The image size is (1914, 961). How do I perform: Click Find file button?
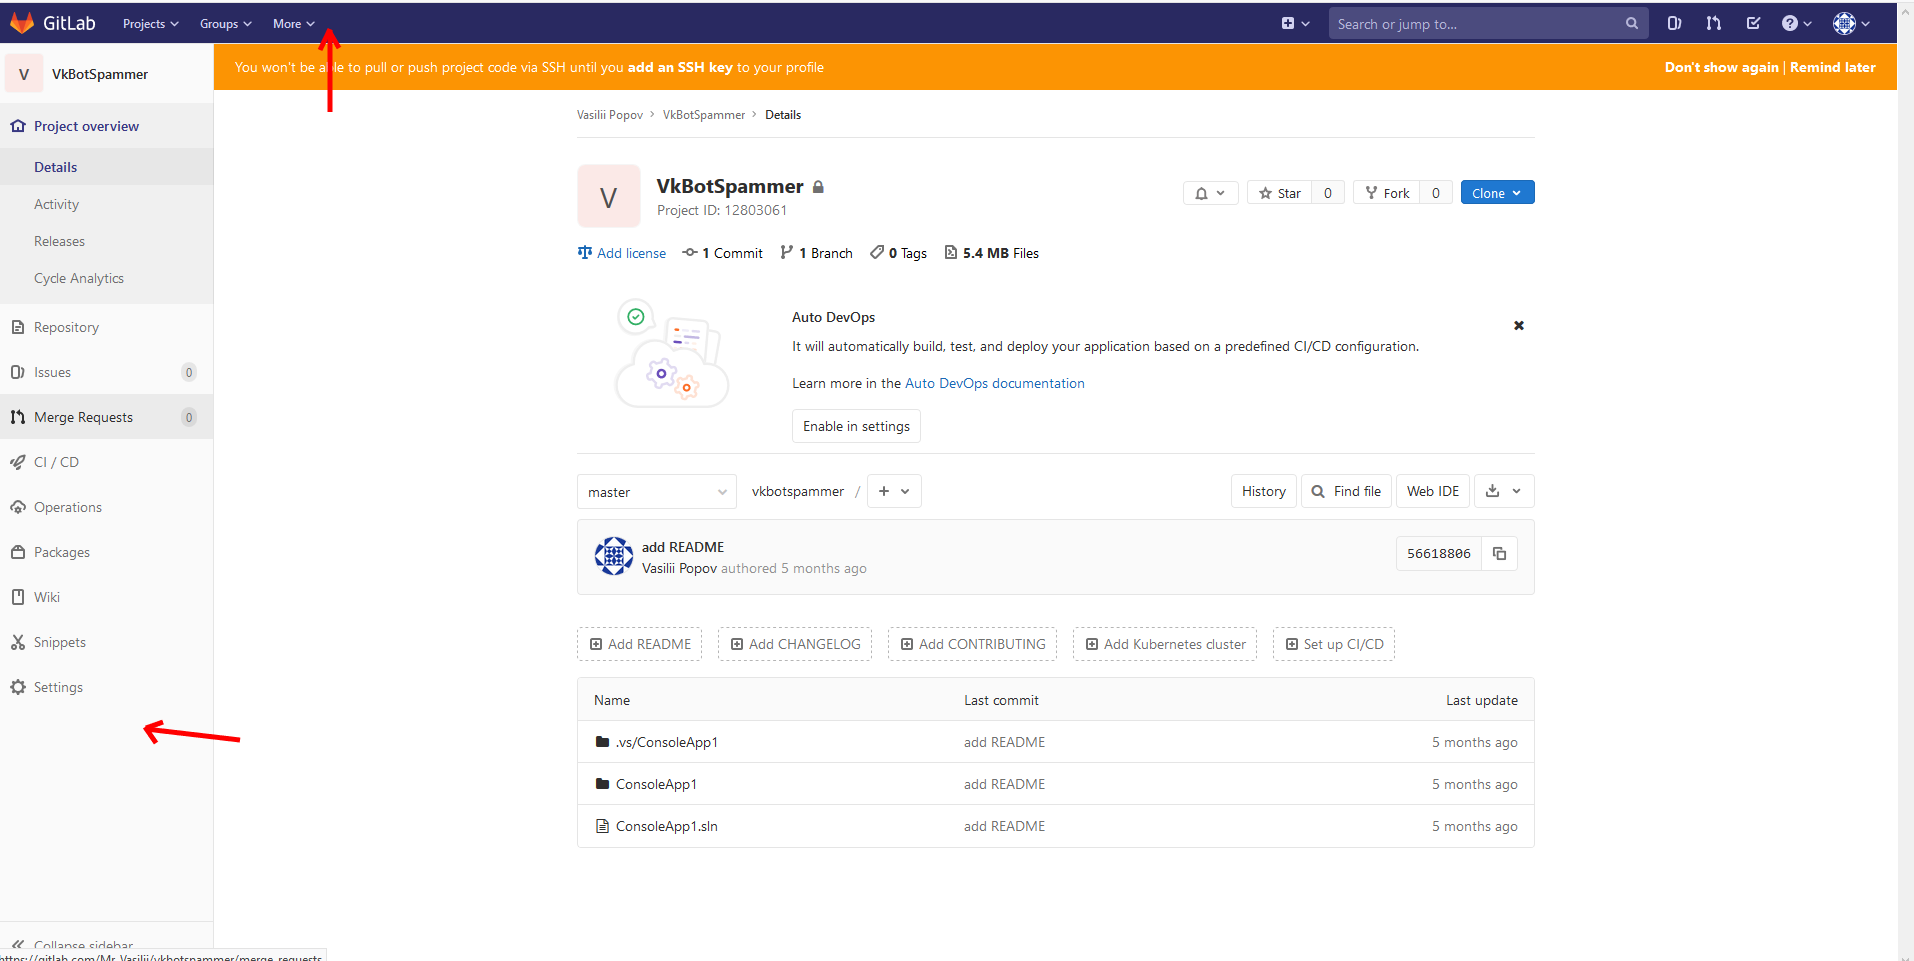coord(1346,491)
